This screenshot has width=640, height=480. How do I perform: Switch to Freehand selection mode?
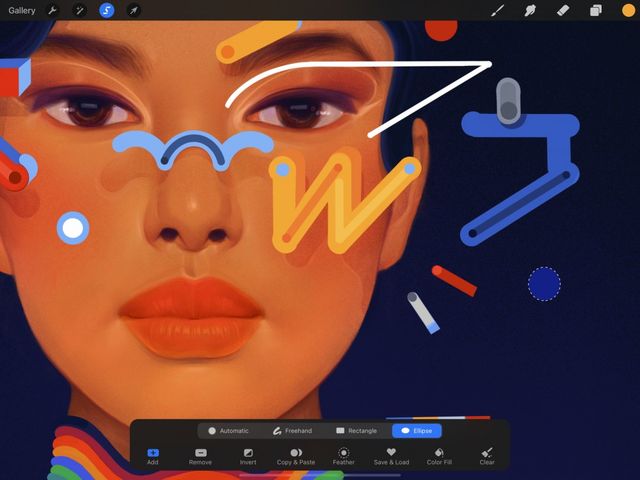click(293, 431)
